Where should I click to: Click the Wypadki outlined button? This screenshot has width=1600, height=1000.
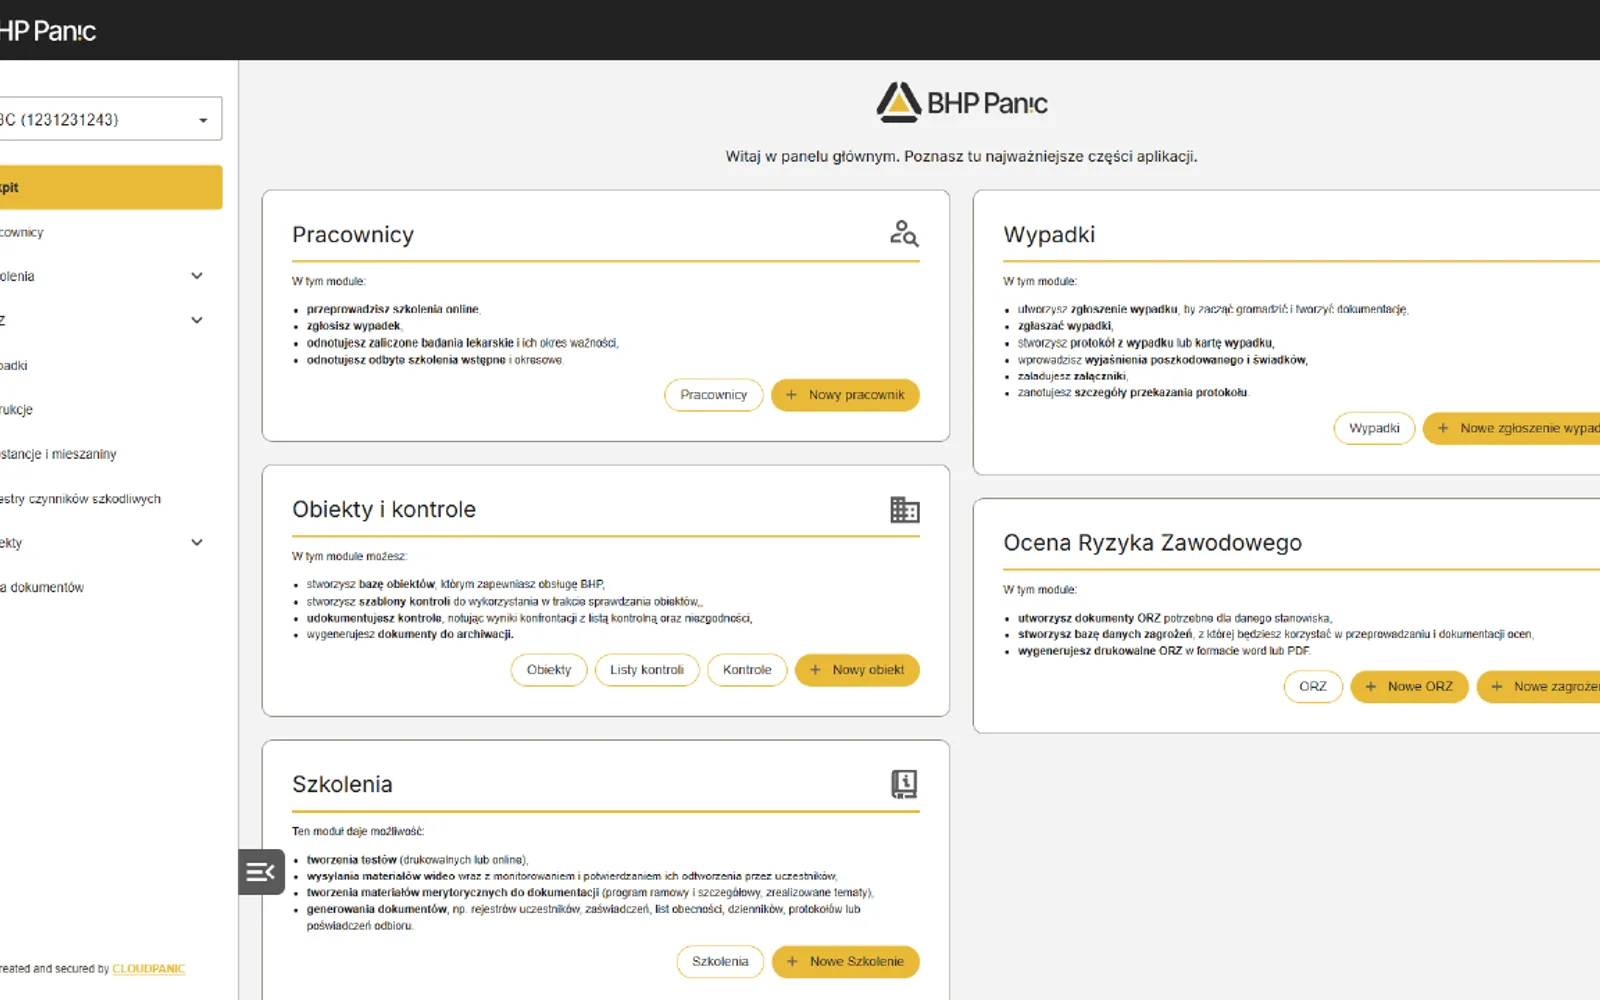(1374, 428)
